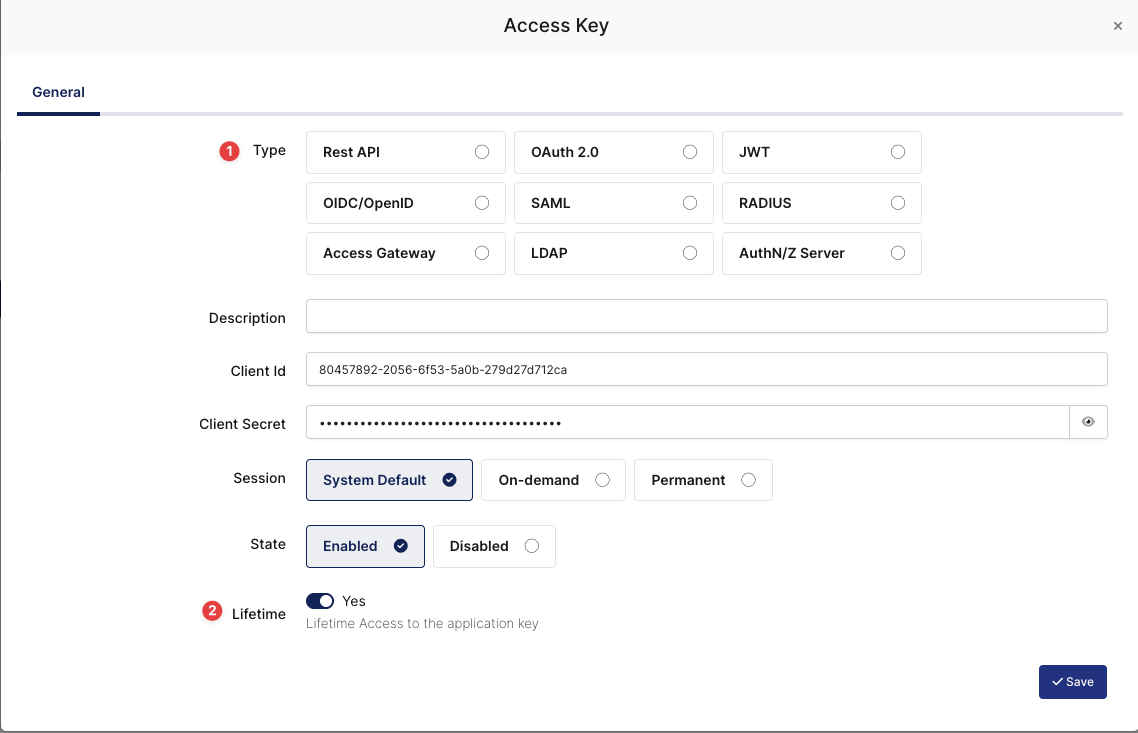This screenshot has width=1138, height=733.
Task: Save the access key settings
Action: [x=1072, y=681]
